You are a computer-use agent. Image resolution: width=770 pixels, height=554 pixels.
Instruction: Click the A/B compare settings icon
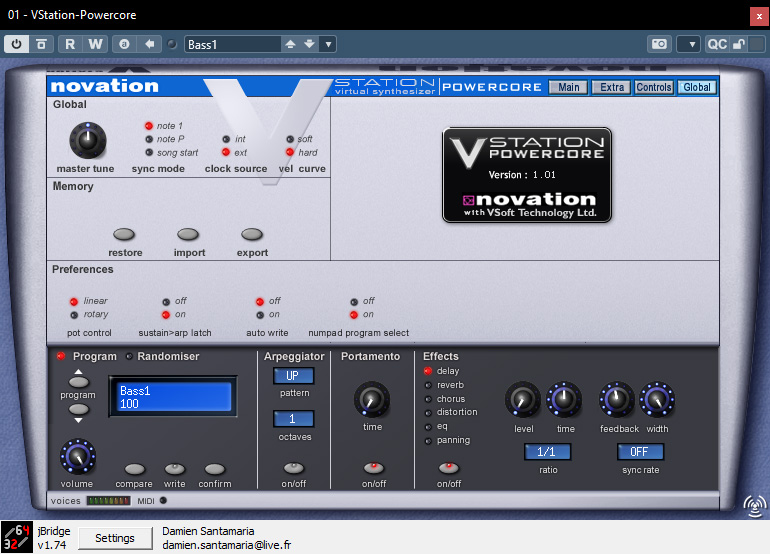coord(124,44)
